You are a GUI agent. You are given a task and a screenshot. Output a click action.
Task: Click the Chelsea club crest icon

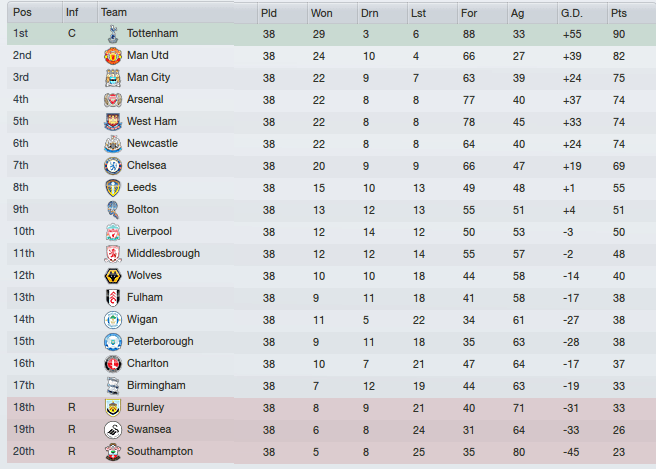[113, 166]
